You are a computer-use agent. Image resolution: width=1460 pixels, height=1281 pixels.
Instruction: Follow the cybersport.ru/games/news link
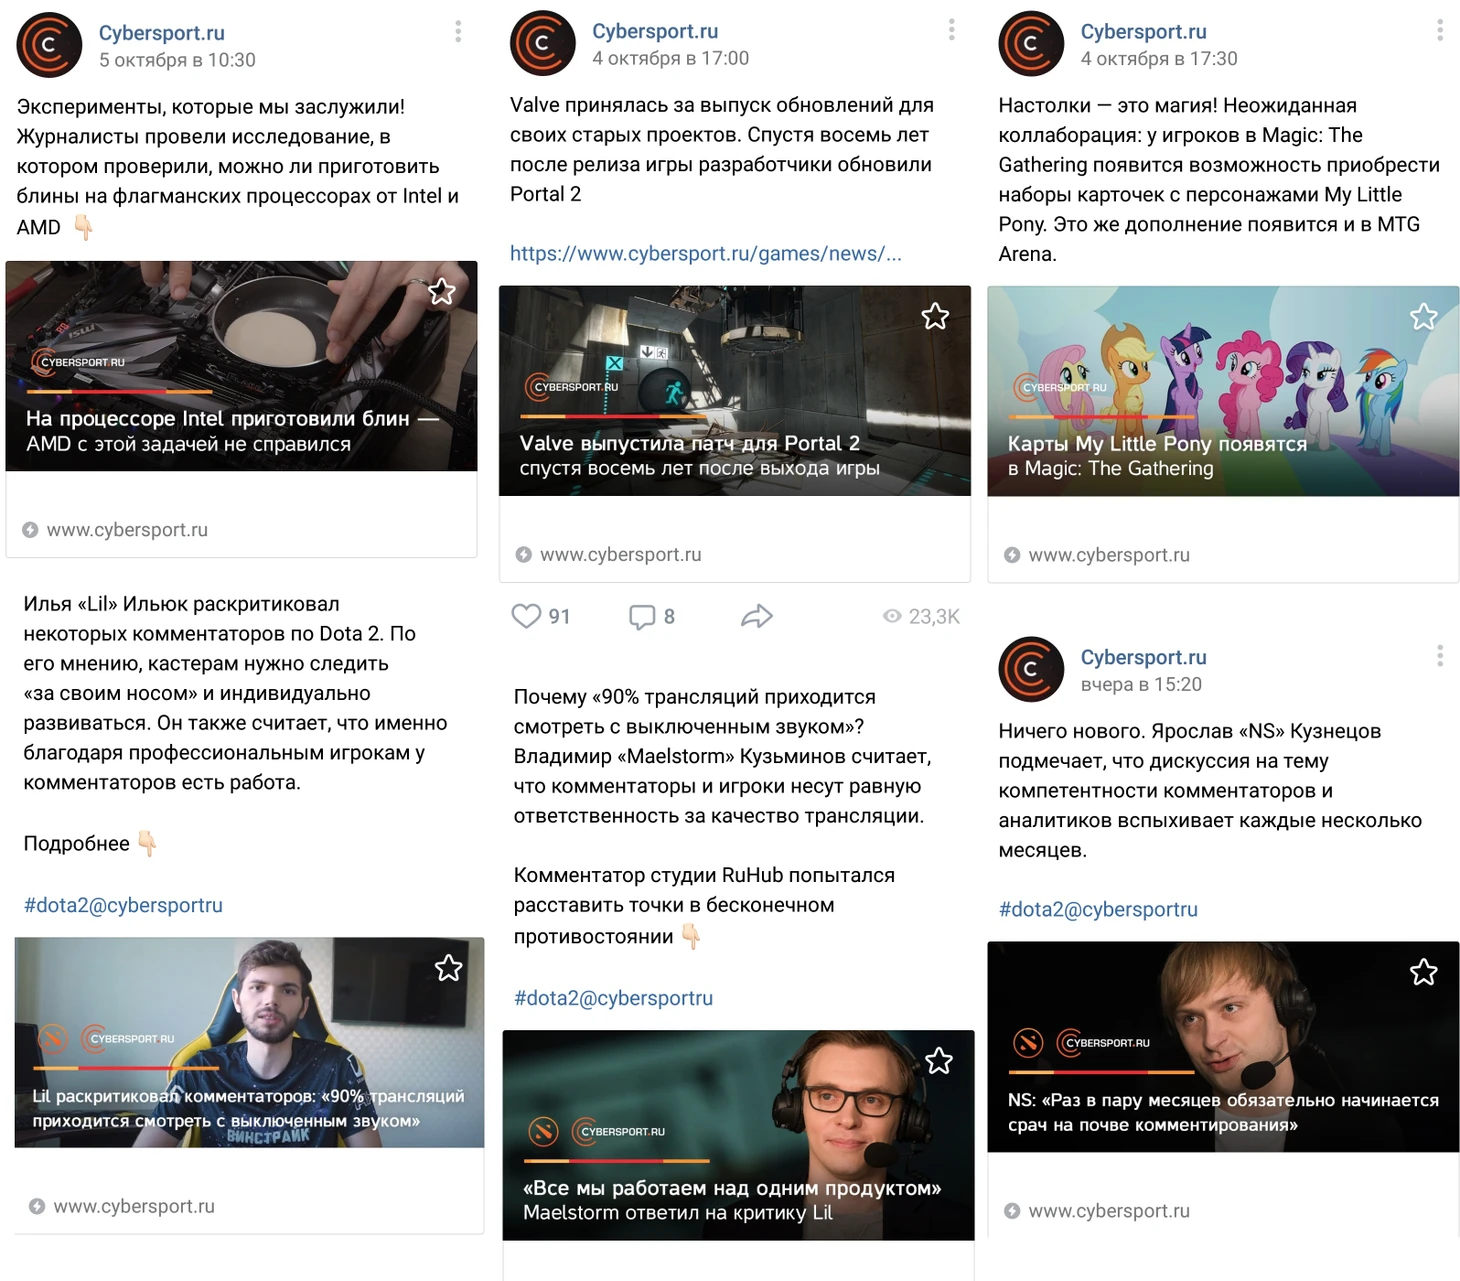(706, 254)
